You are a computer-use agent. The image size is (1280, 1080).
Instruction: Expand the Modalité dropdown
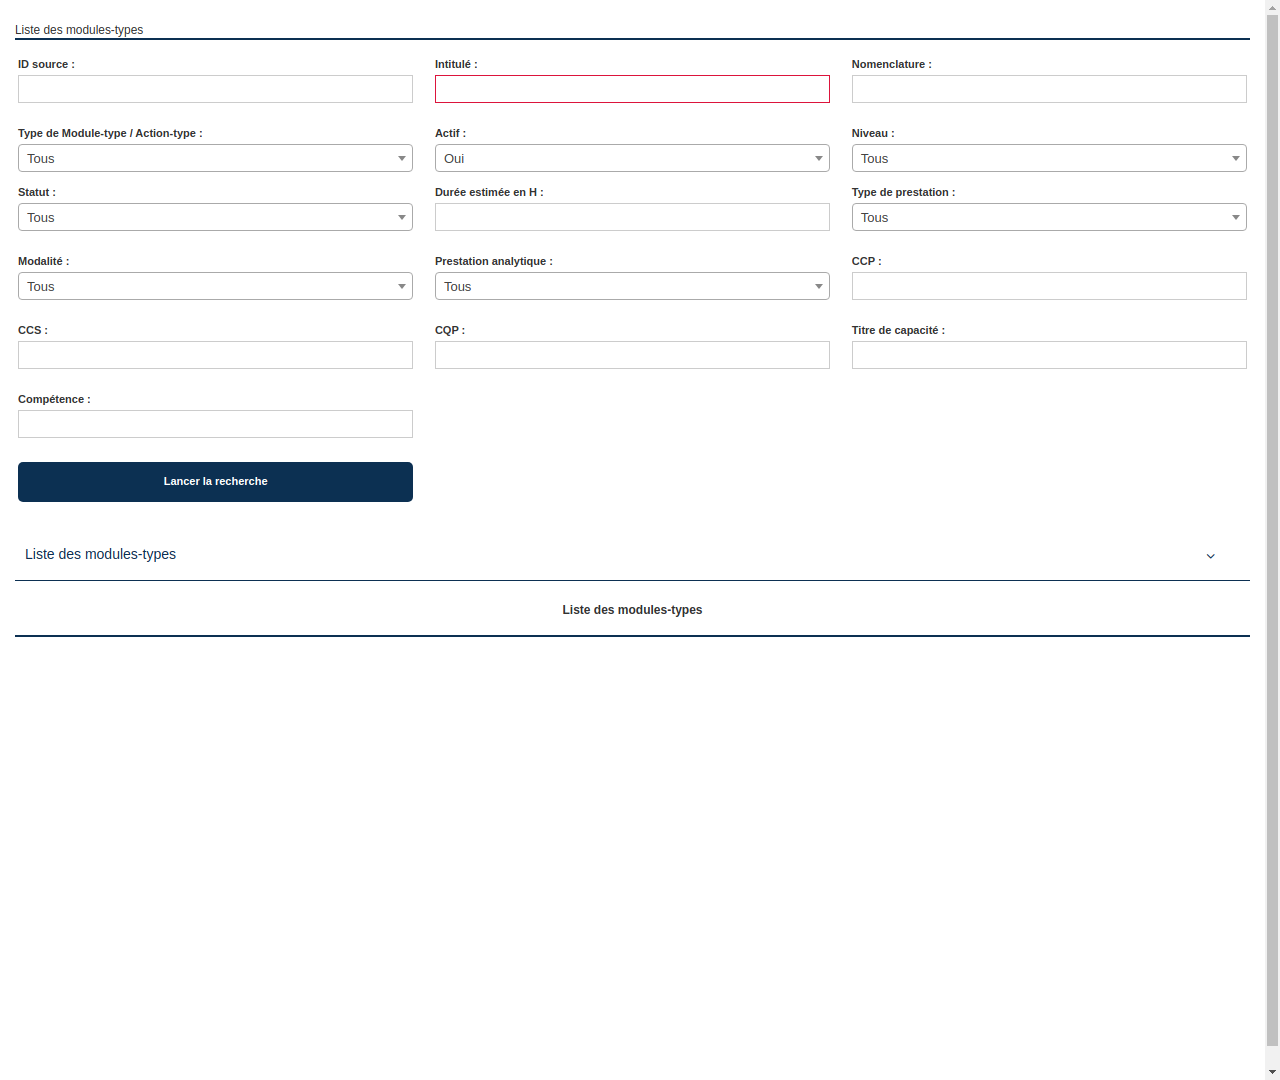pyautogui.click(x=215, y=286)
